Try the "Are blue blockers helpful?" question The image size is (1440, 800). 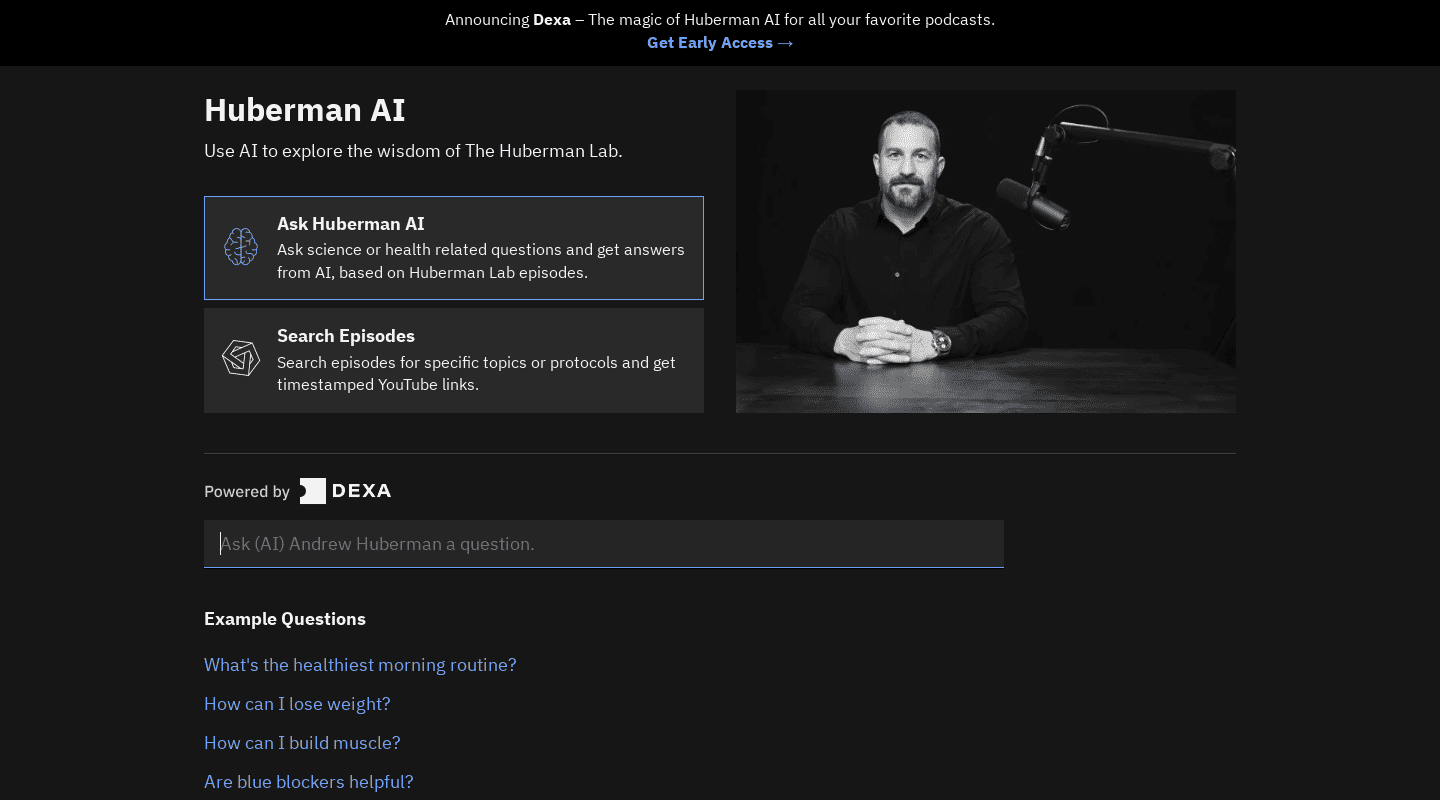coord(308,782)
